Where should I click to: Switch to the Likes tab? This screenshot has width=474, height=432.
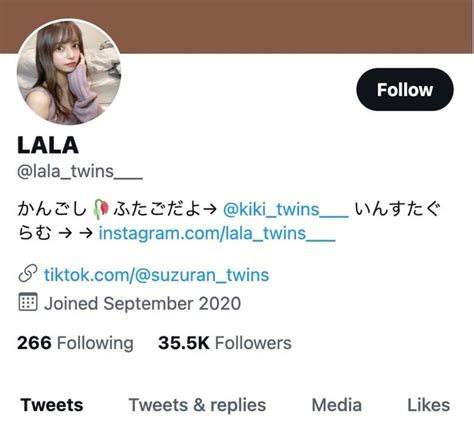[x=428, y=405]
